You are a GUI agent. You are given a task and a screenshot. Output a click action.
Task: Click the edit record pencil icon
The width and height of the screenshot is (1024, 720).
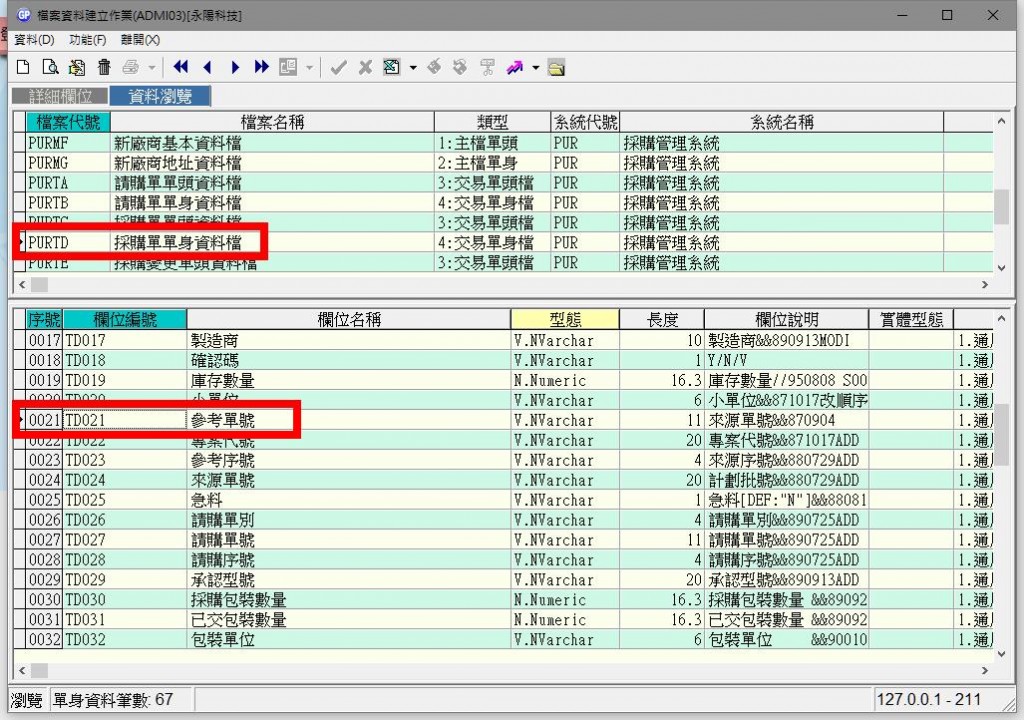(77, 67)
